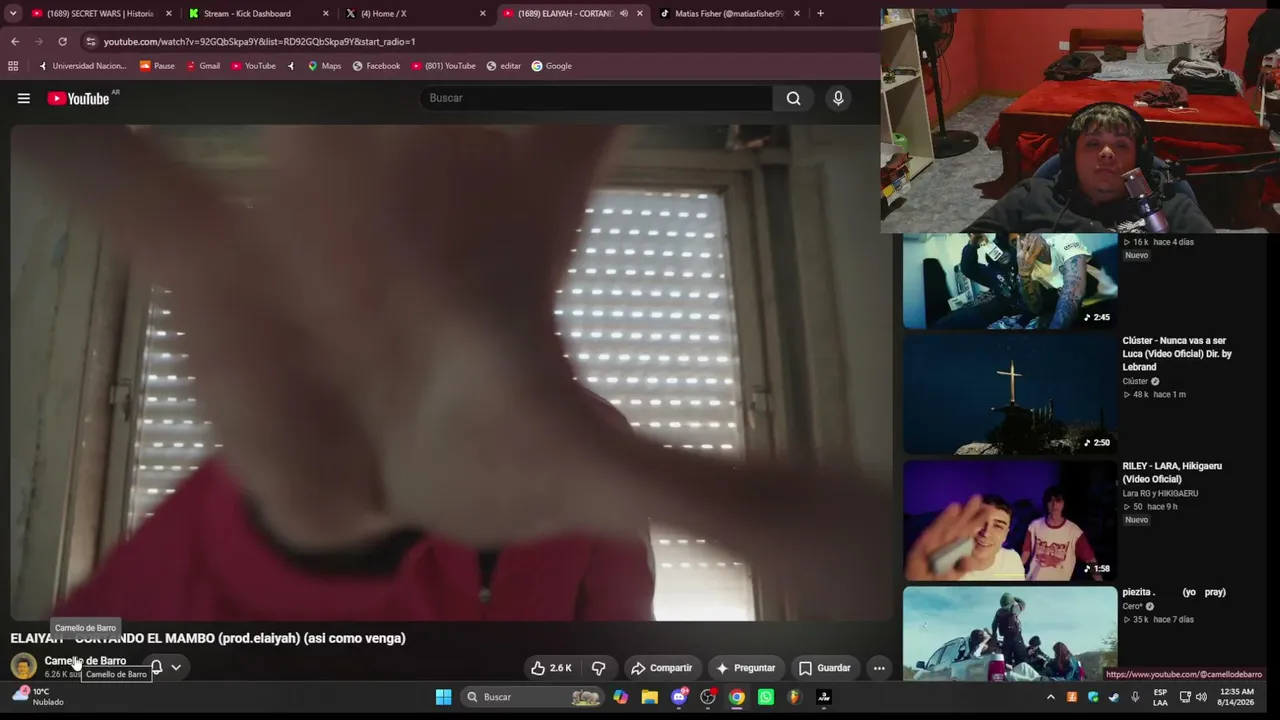Image resolution: width=1280 pixels, height=720 pixels.
Task: Dislike the video with thumbs down
Action: 598,668
